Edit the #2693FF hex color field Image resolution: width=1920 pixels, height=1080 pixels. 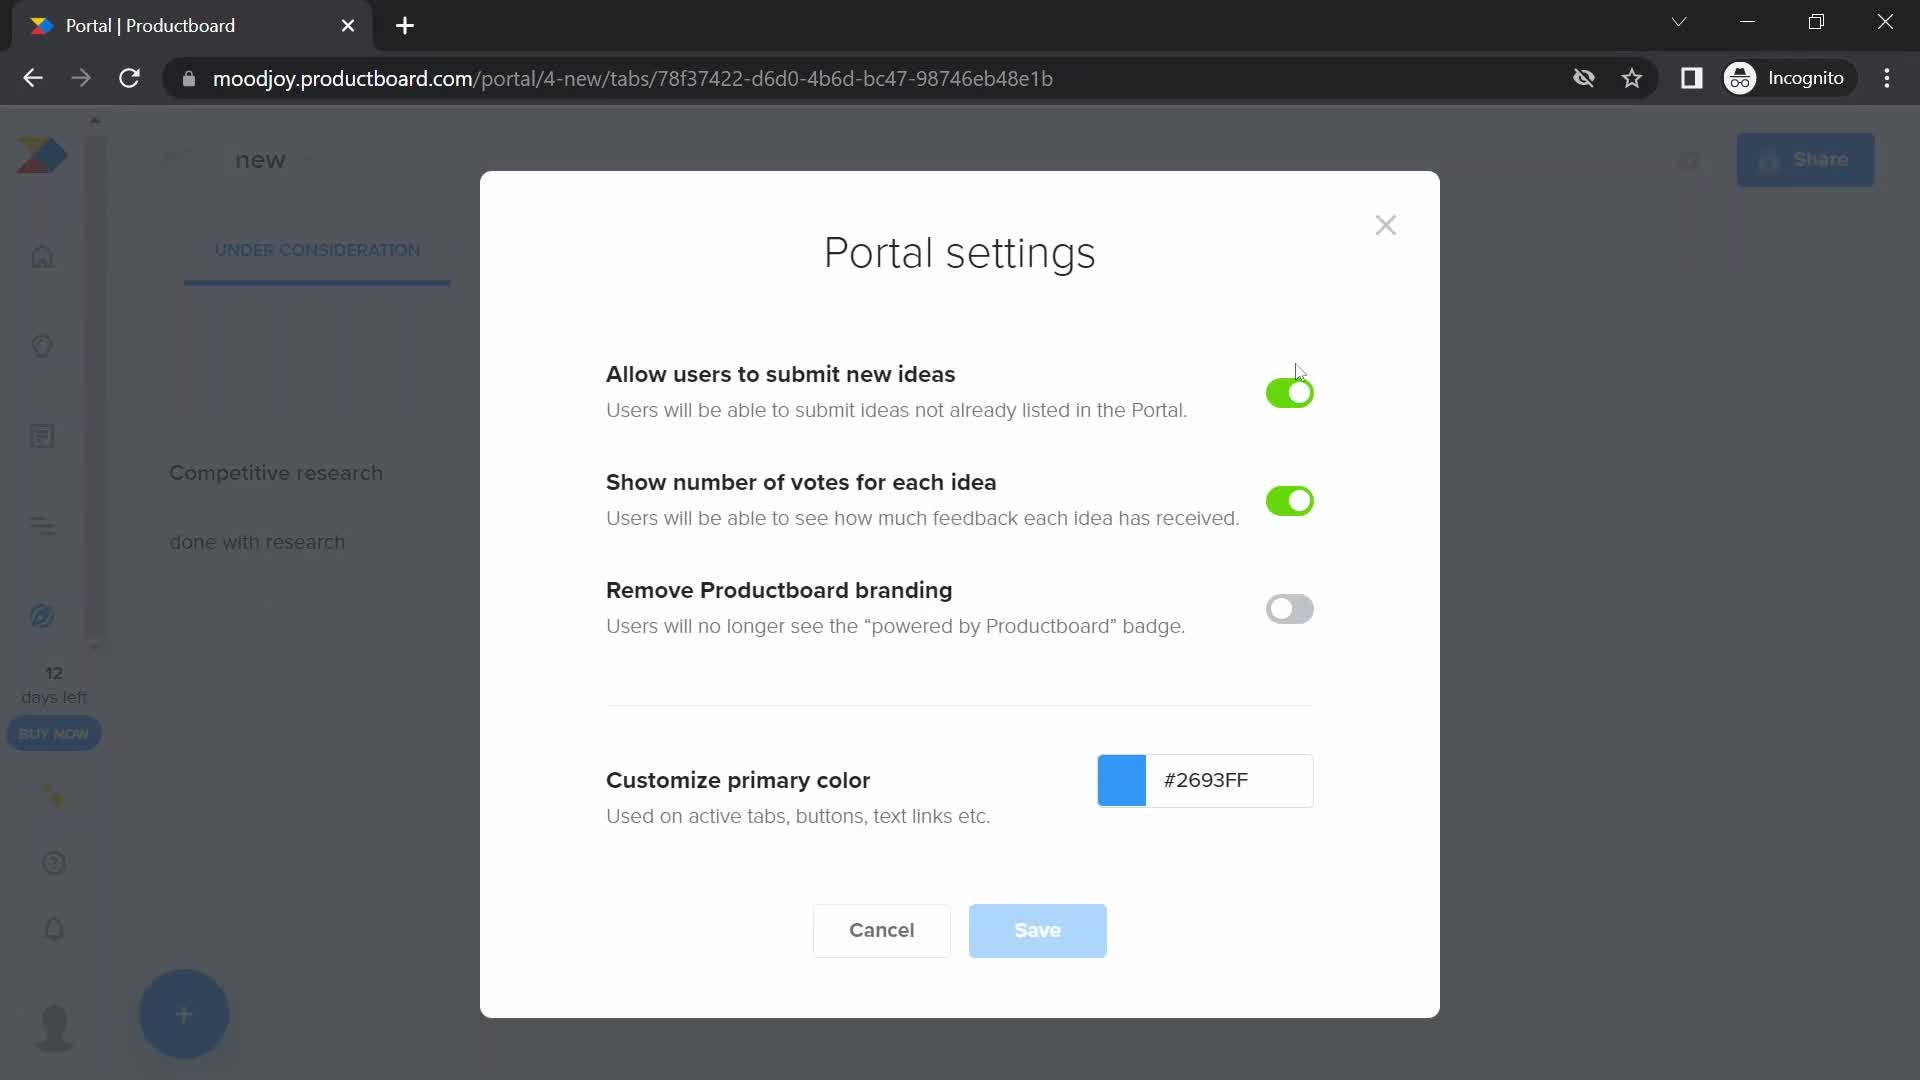tap(1229, 781)
